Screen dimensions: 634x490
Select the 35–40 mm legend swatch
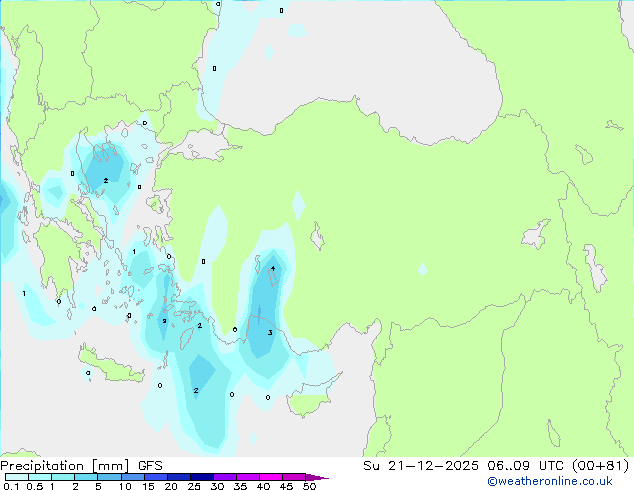(247, 477)
